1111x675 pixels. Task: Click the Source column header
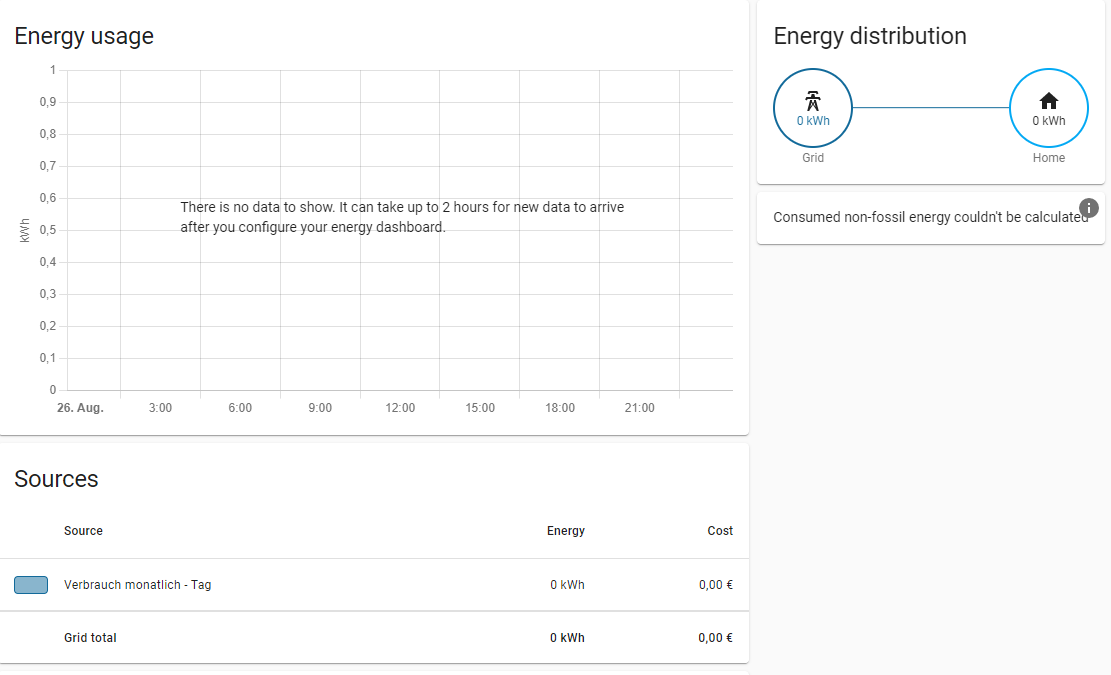(x=83, y=531)
